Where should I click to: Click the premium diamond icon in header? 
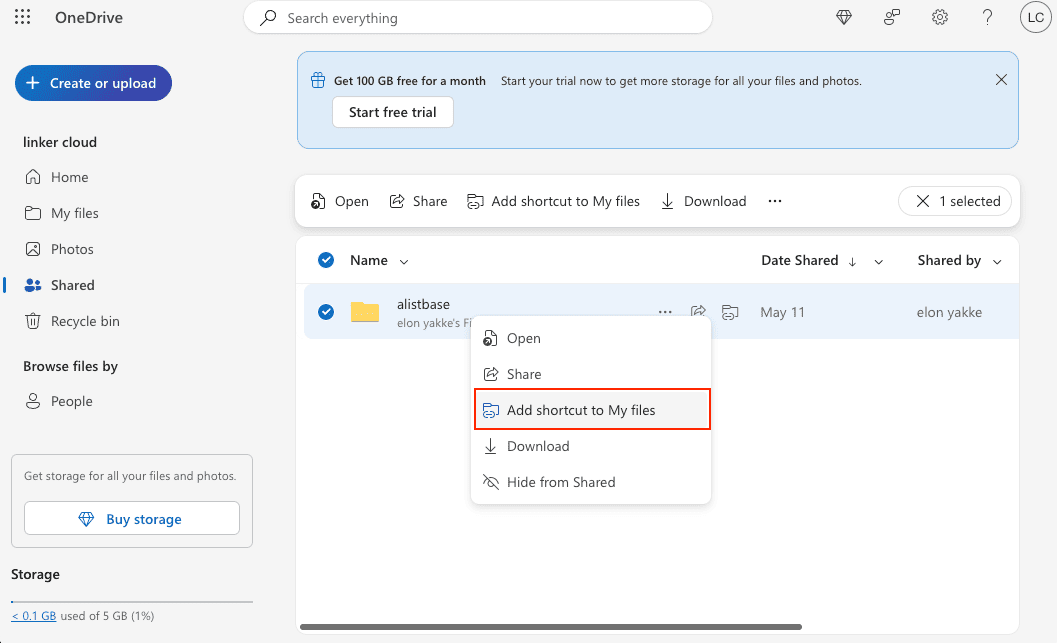pos(844,18)
